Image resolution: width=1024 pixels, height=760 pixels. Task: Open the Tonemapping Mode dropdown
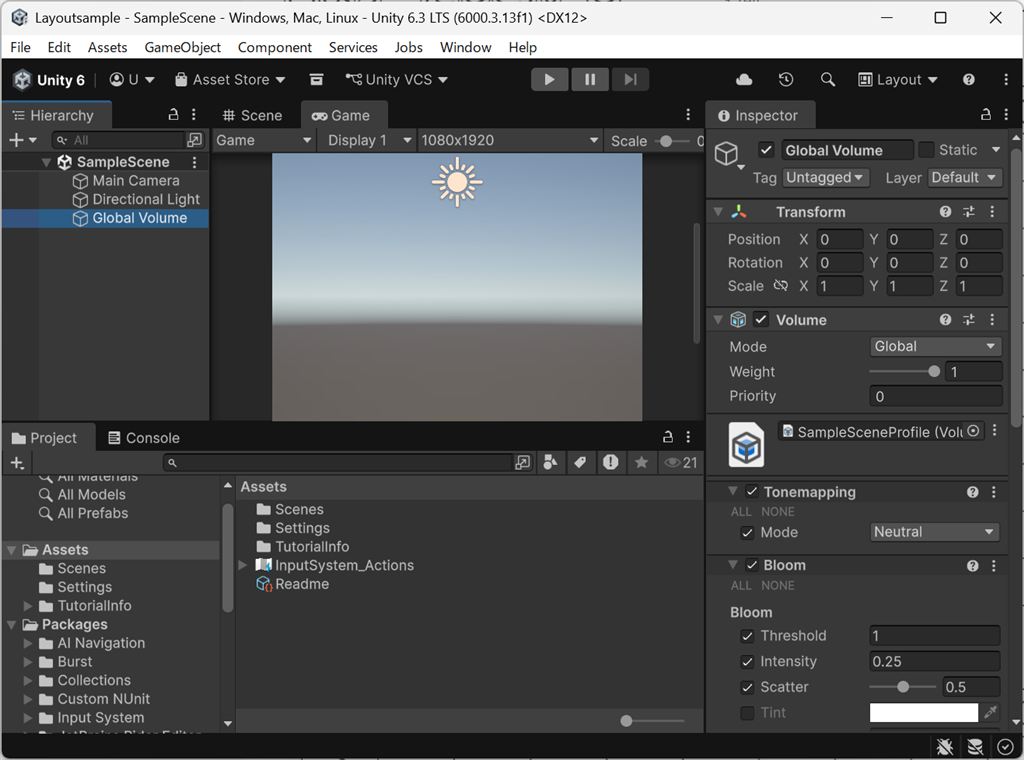(933, 532)
